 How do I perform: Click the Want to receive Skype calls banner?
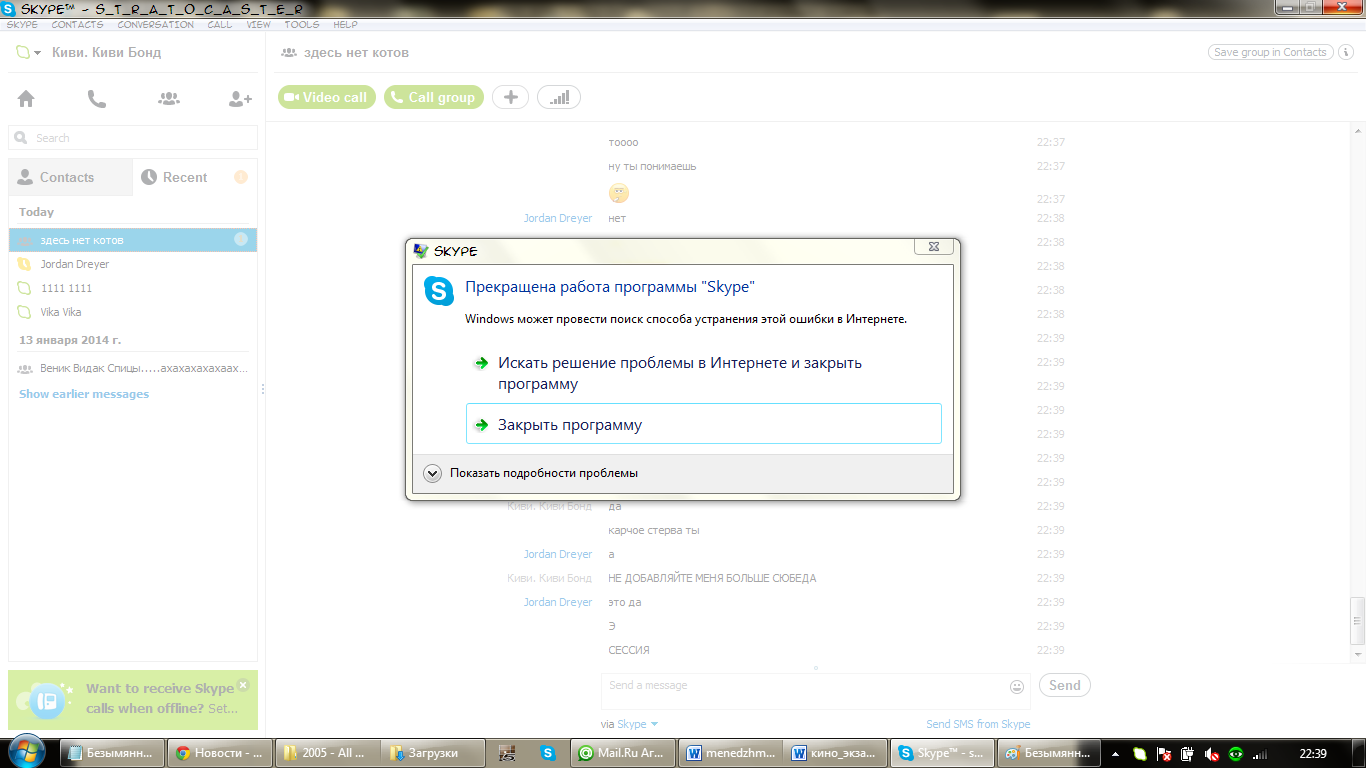click(x=133, y=699)
